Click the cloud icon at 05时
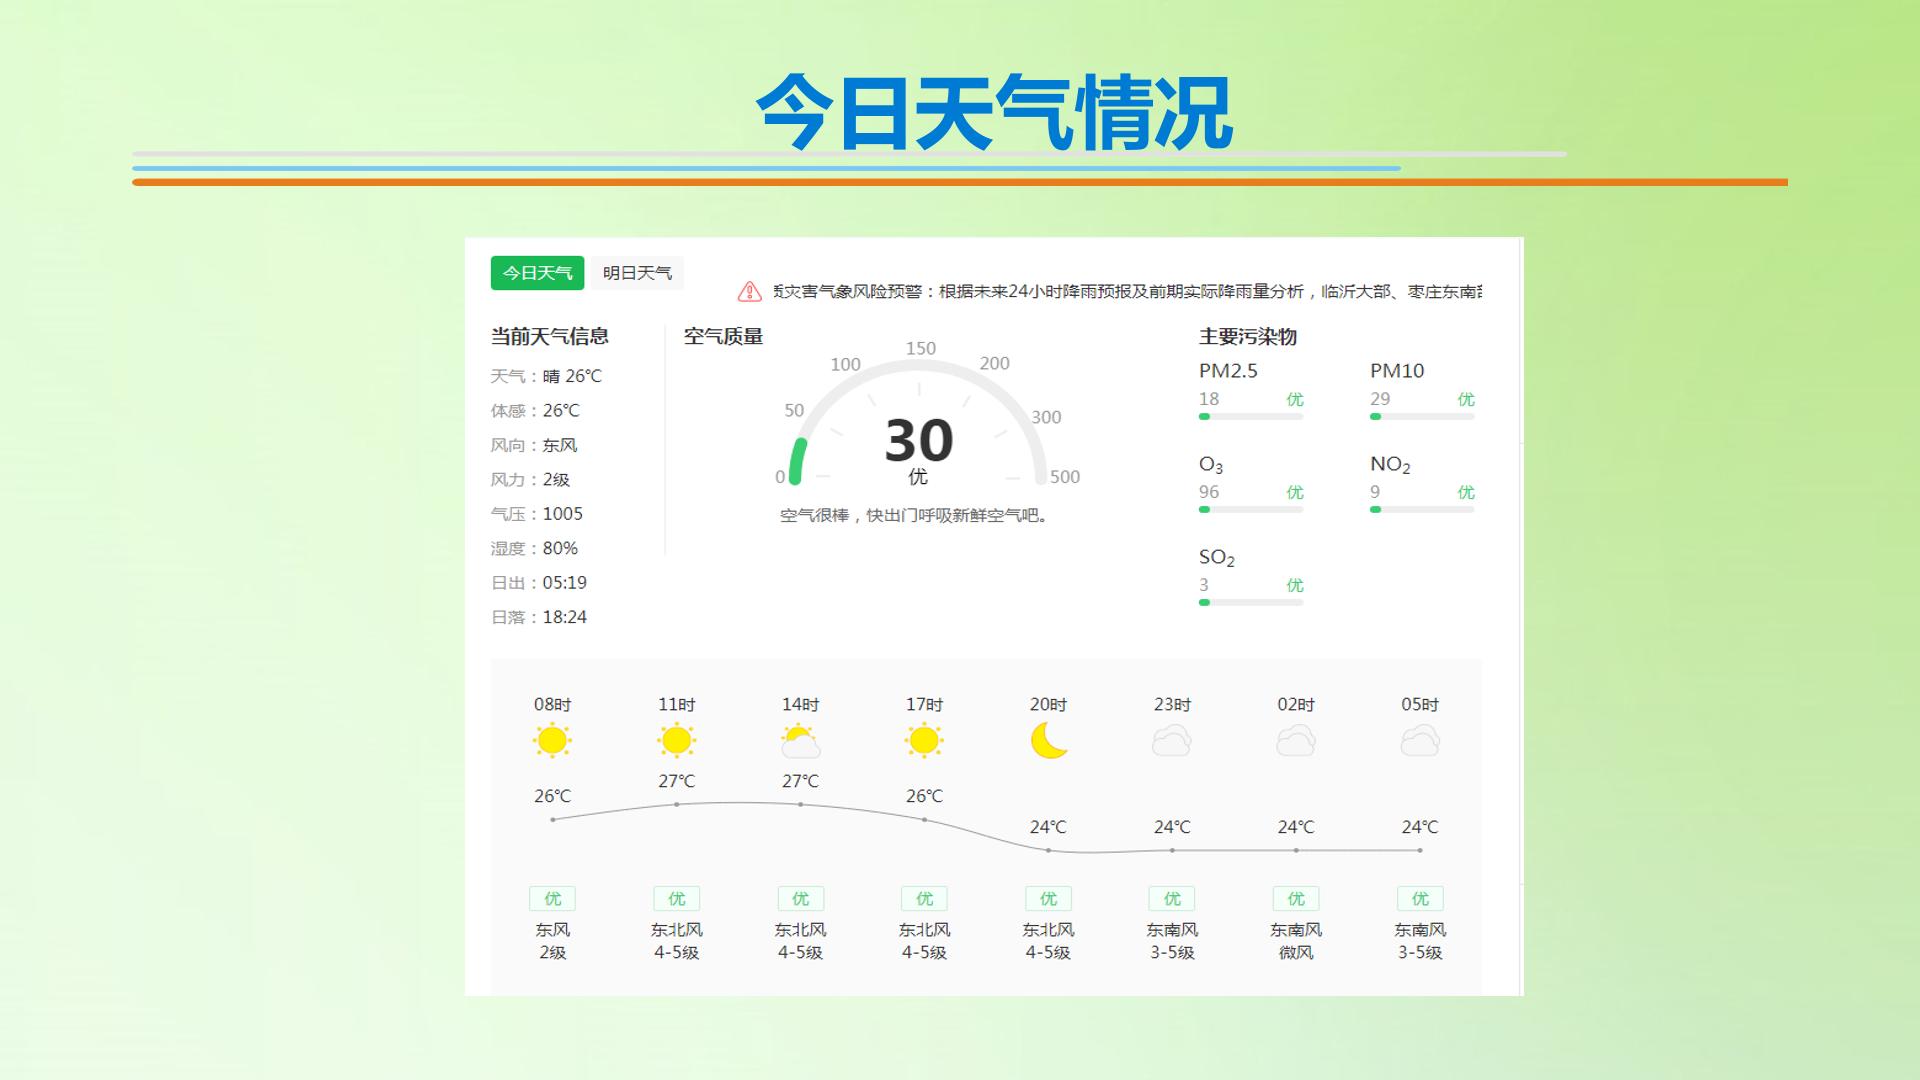Viewport: 1920px width, 1080px height. (x=1420, y=741)
